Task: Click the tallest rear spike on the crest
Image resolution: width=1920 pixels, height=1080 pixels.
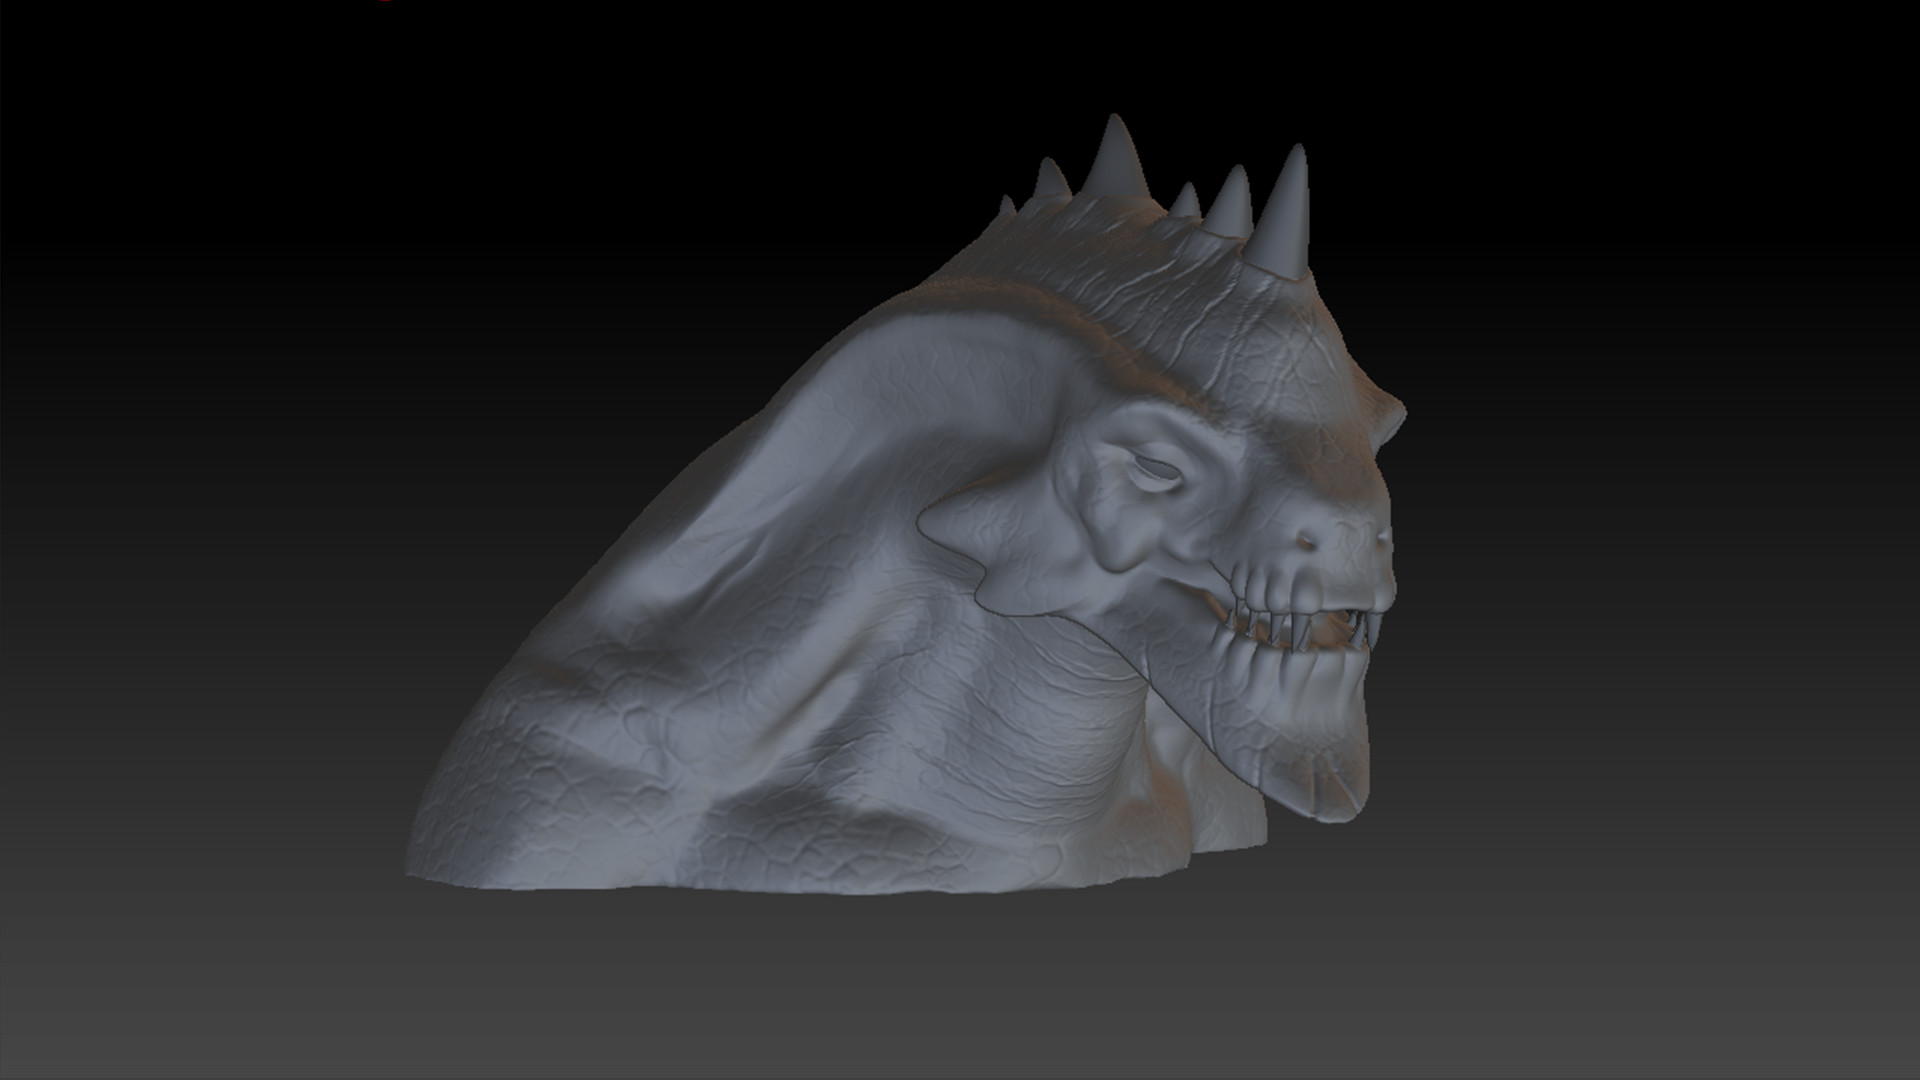Action: click(x=1115, y=160)
